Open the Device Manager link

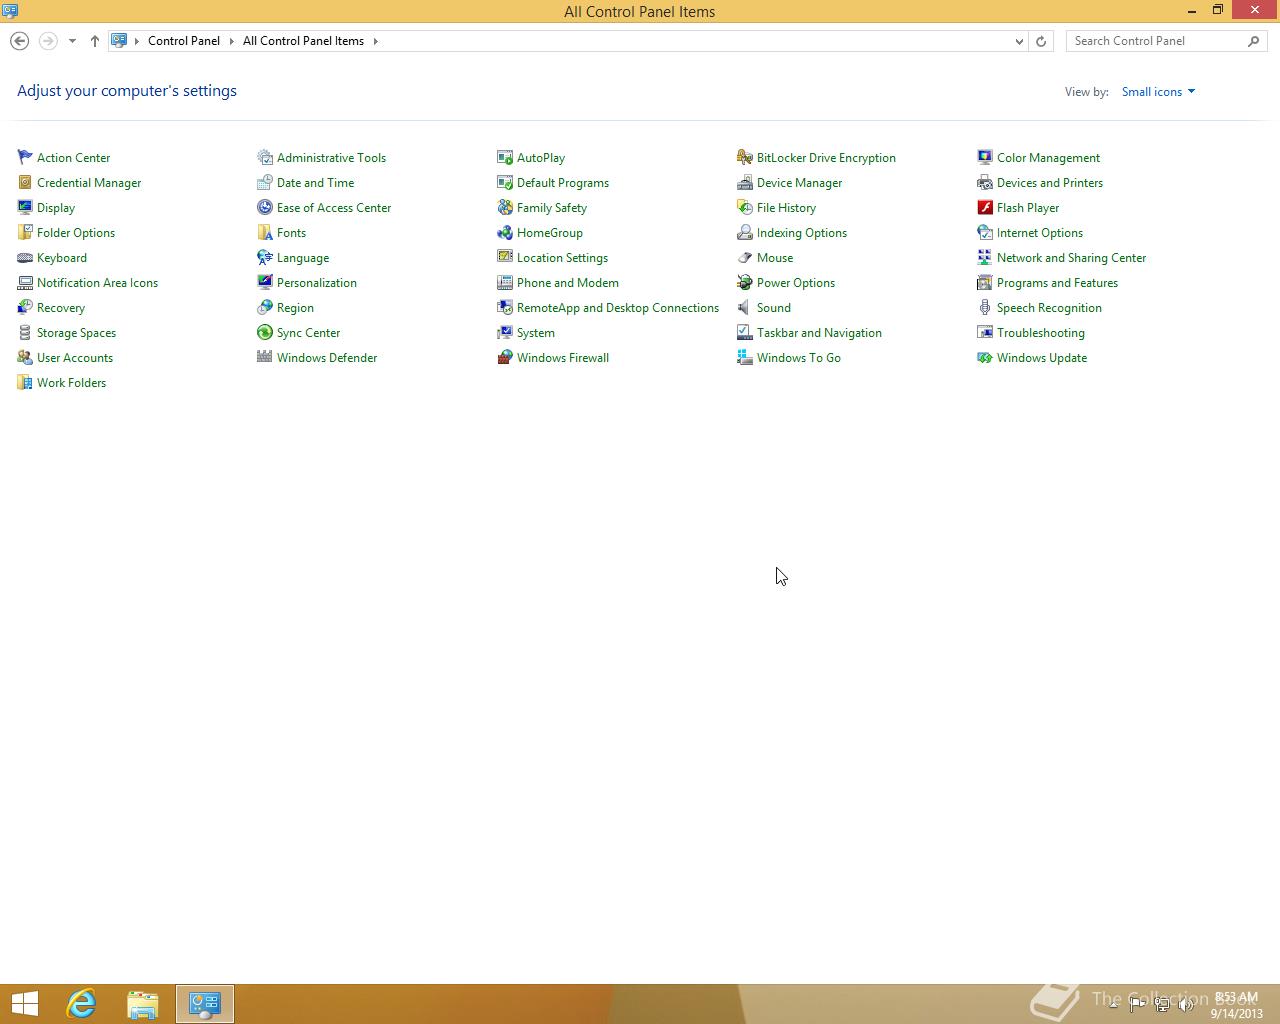[799, 183]
